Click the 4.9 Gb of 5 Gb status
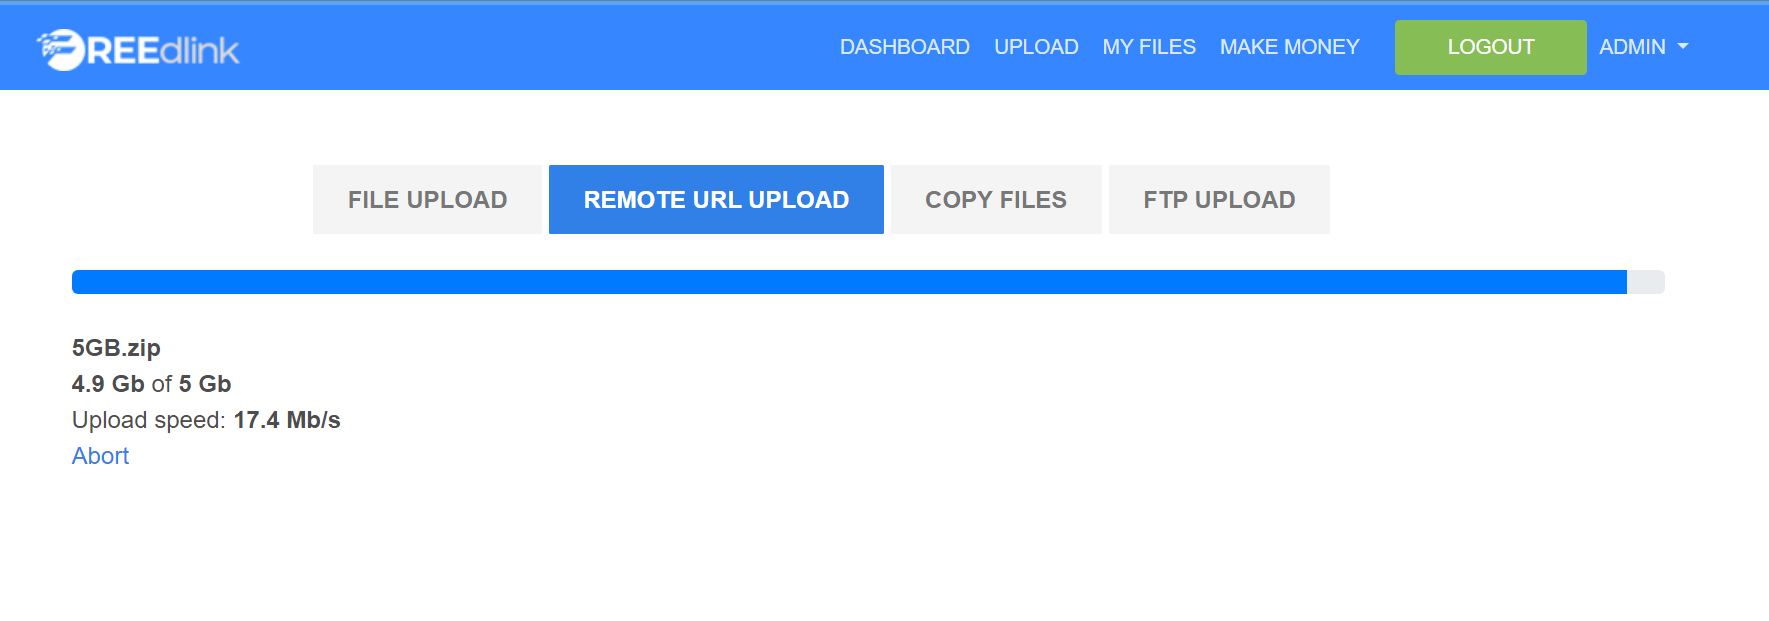Image resolution: width=1769 pixels, height=621 pixels. pyautogui.click(x=151, y=384)
